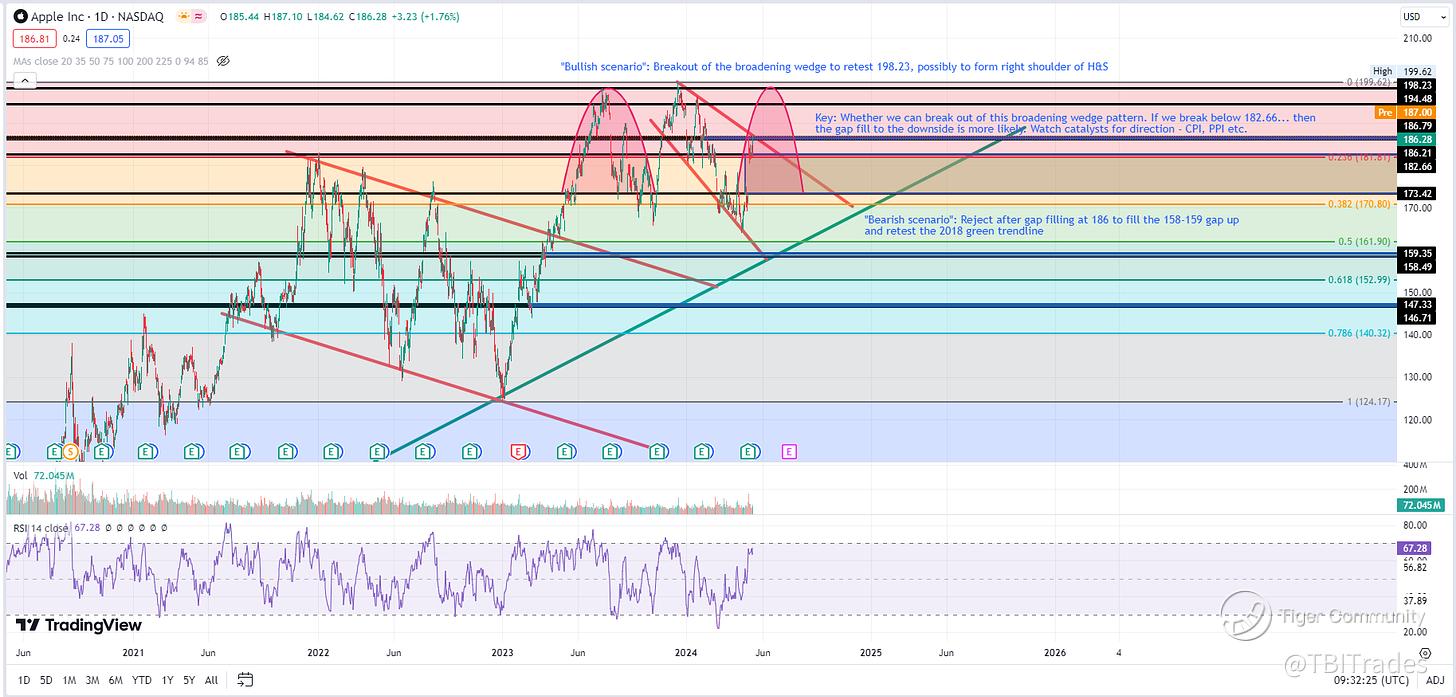Click the 'Key: Whether we can break out' annotation
This screenshot has height=697, width=1456.
click(x=1066, y=123)
